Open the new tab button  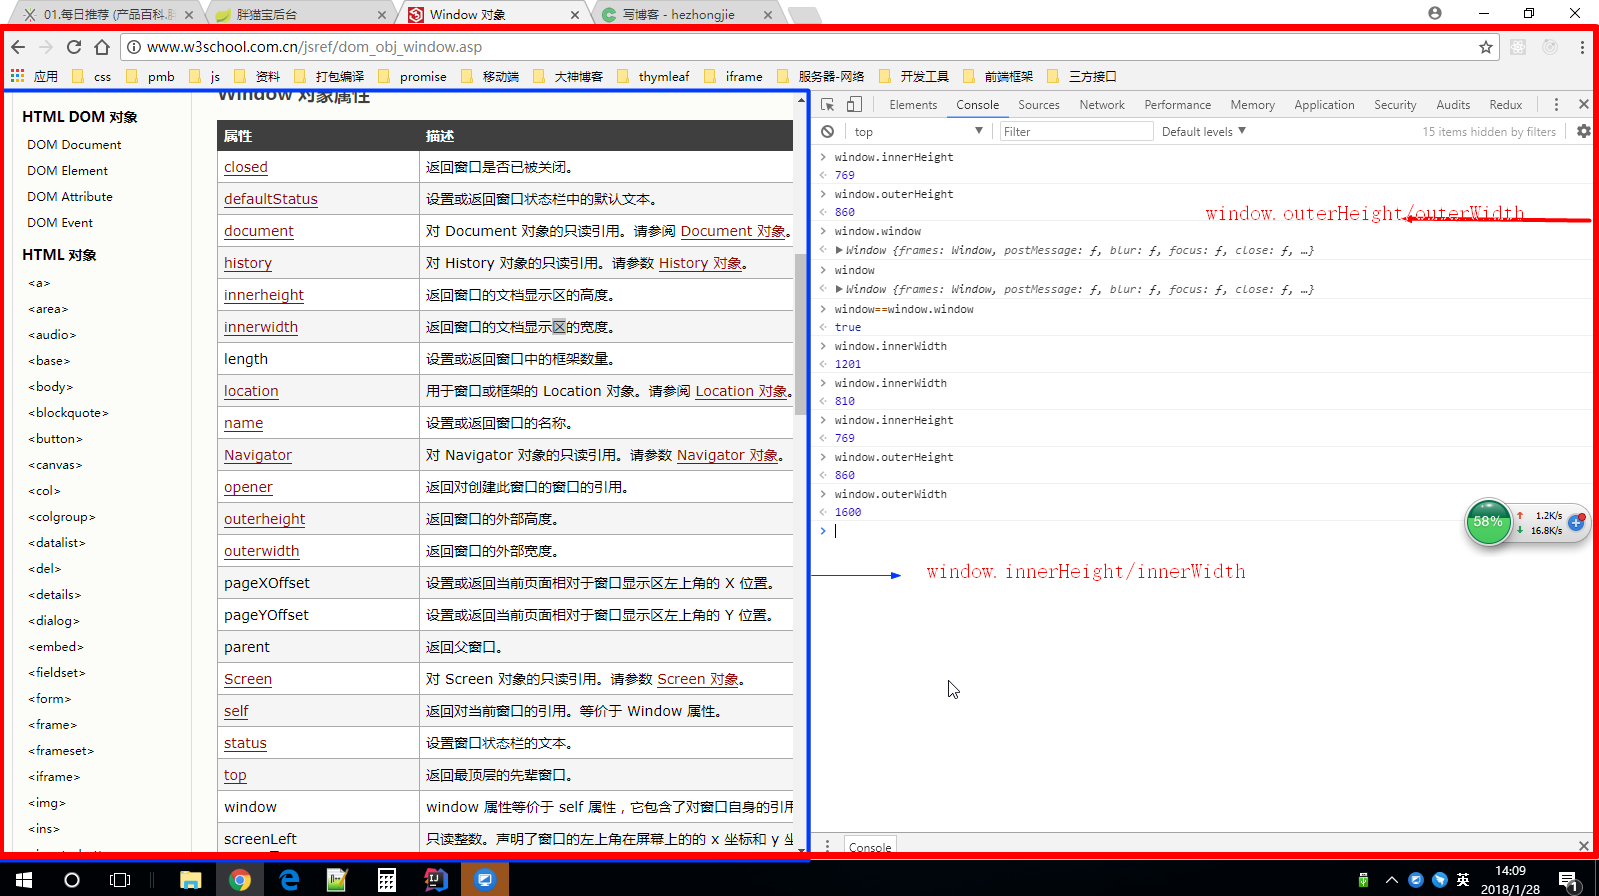[804, 14]
